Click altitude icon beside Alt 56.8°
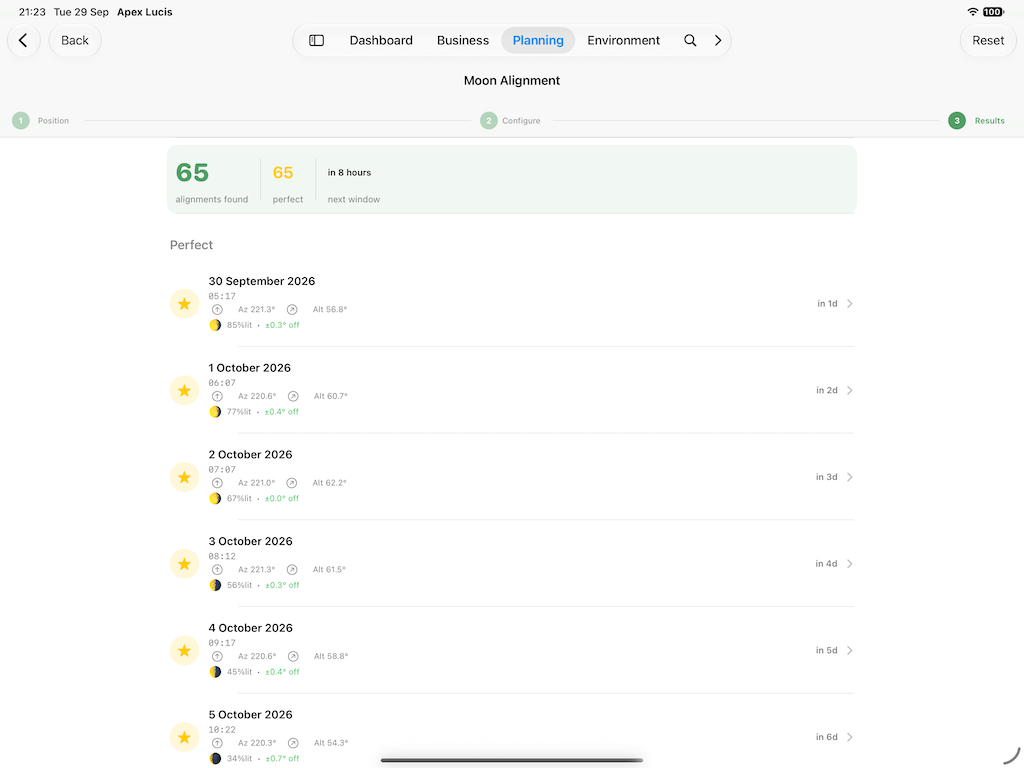This screenshot has width=1024, height=768. tap(292, 310)
